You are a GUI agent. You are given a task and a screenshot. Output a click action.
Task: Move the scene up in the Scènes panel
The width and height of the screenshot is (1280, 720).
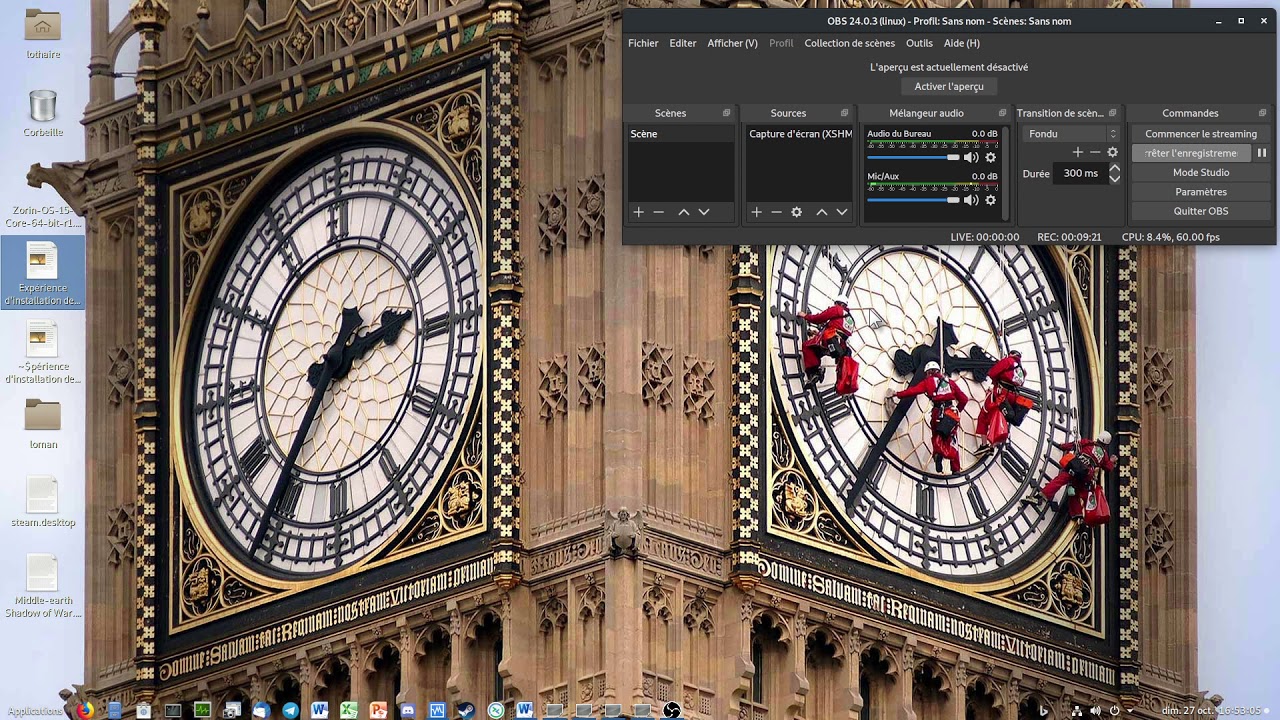click(x=684, y=212)
